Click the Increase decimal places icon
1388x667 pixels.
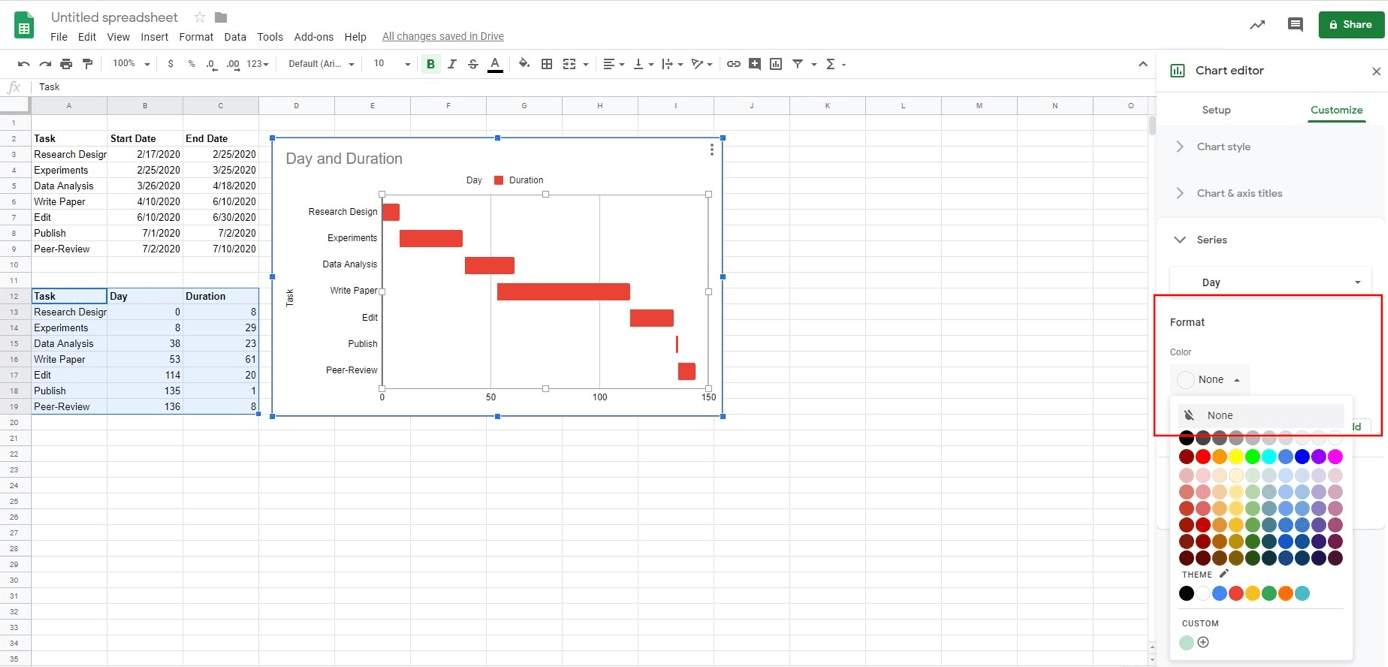click(233, 64)
